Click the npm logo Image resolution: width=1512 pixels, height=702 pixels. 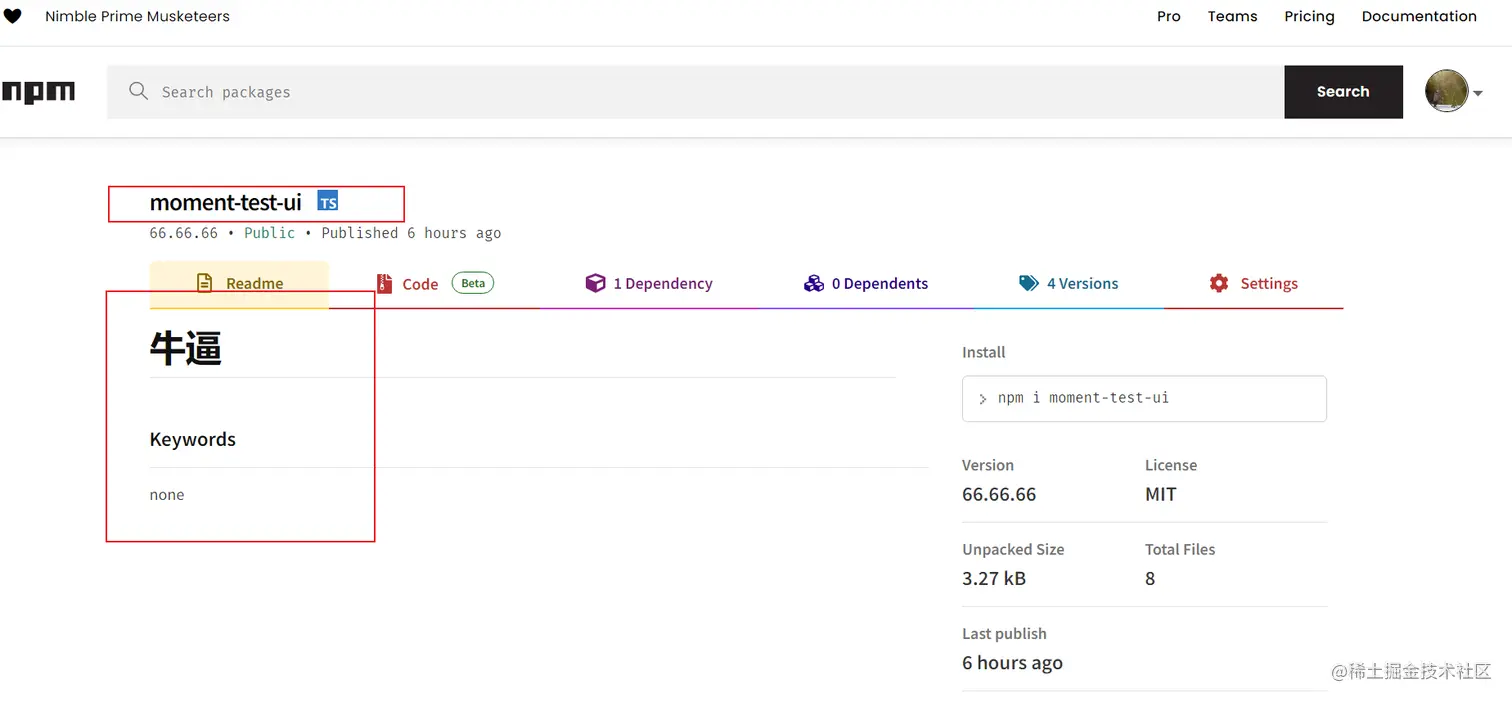[x=38, y=92]
